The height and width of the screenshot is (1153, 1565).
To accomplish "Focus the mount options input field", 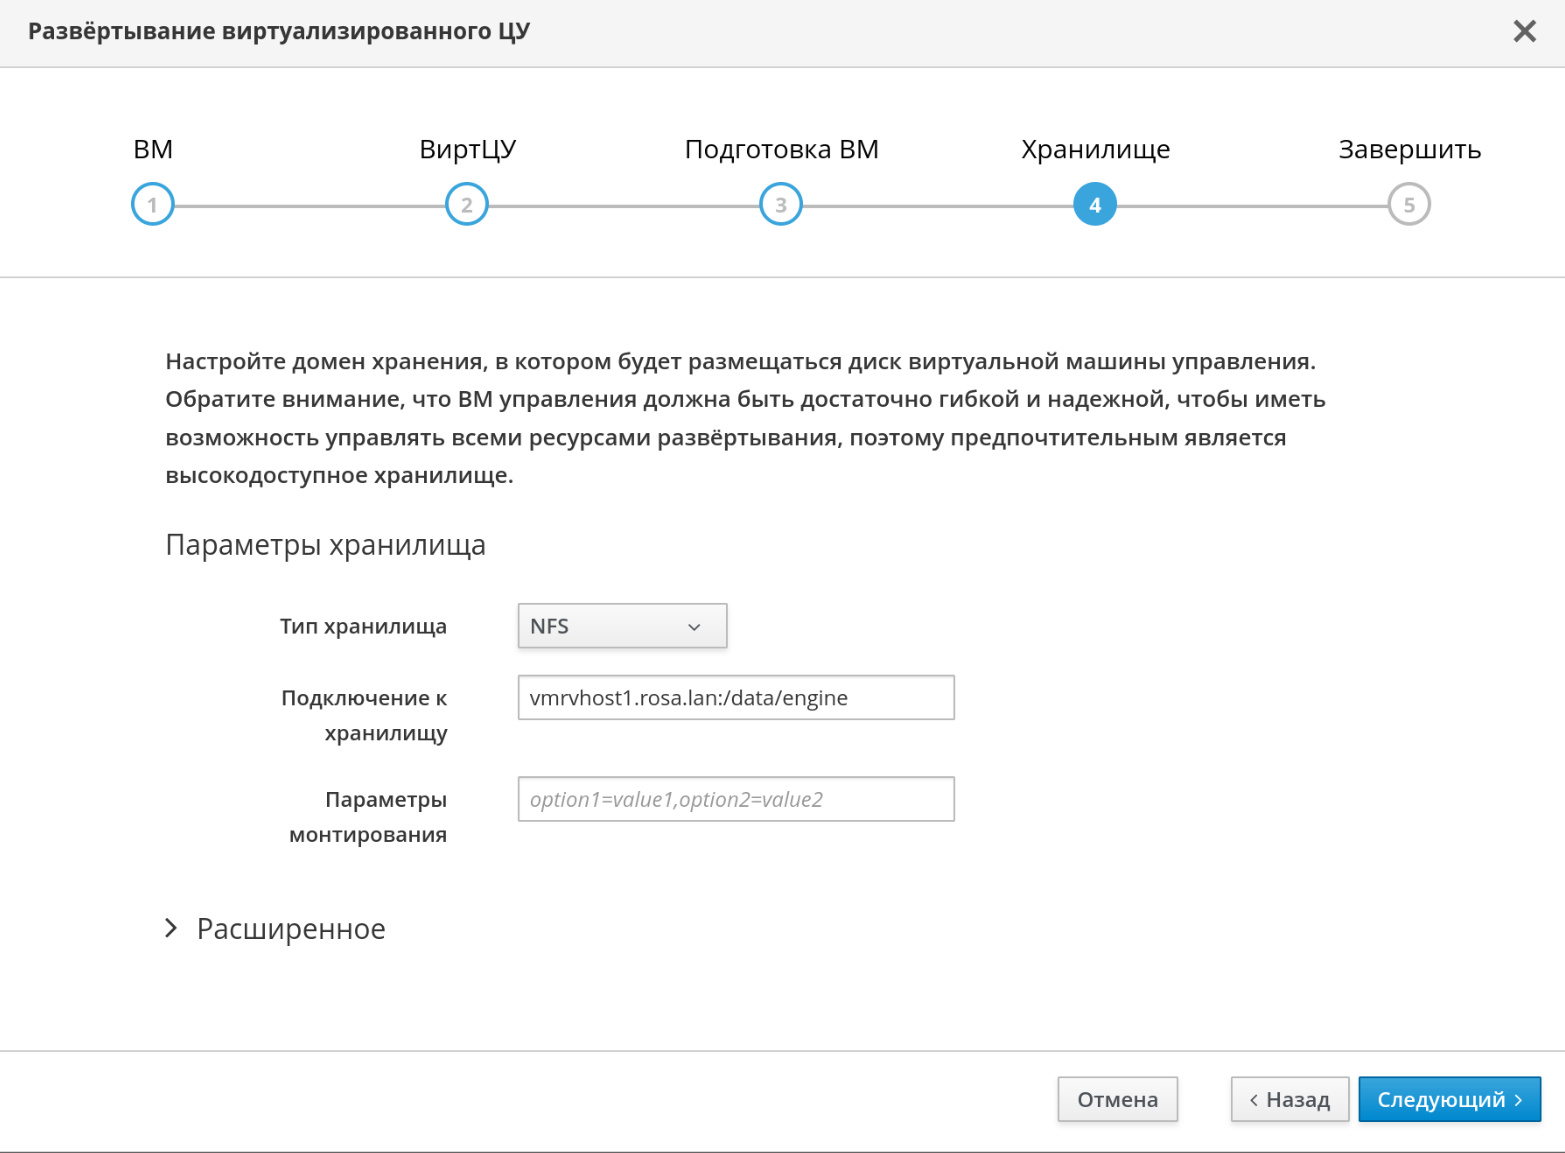I will 736,800.
